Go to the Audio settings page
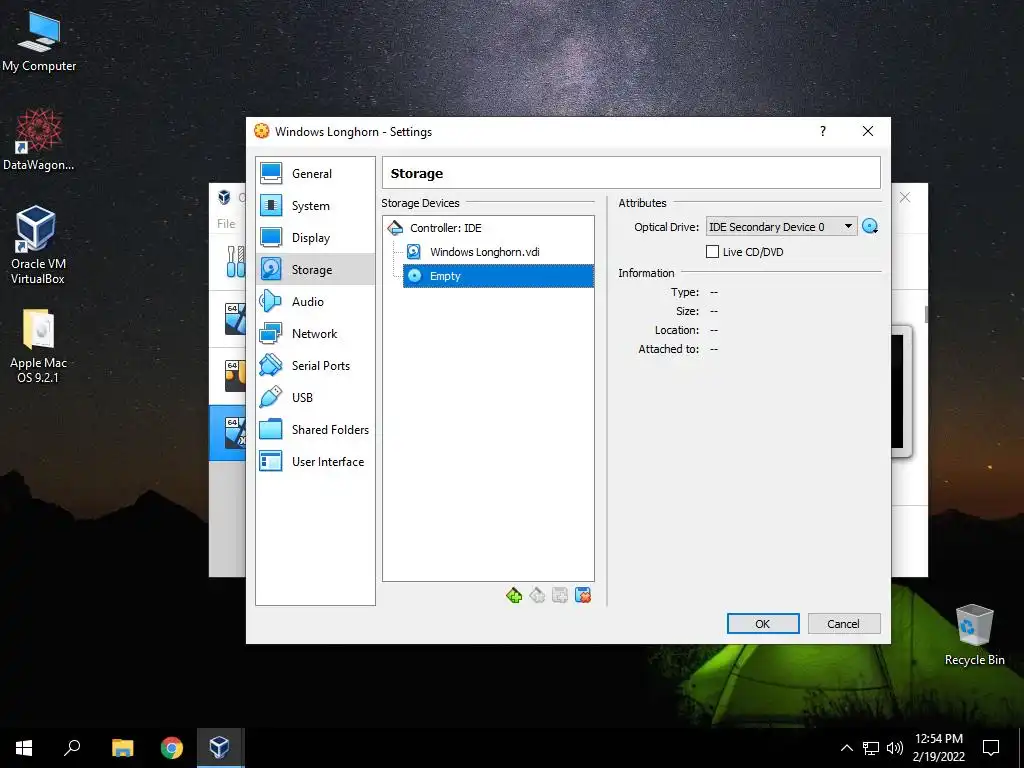This screenshot has width=1024, height=768. 315,301
